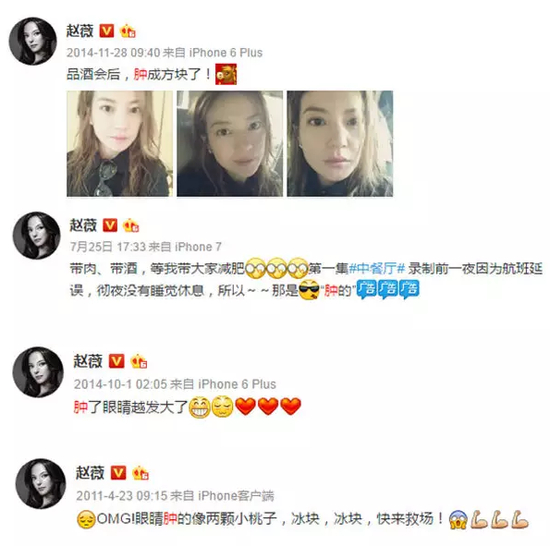Click the iPhone 6 Plus source on the 2014-11-28 post
The image size is (550, 546).
[226, 53]
